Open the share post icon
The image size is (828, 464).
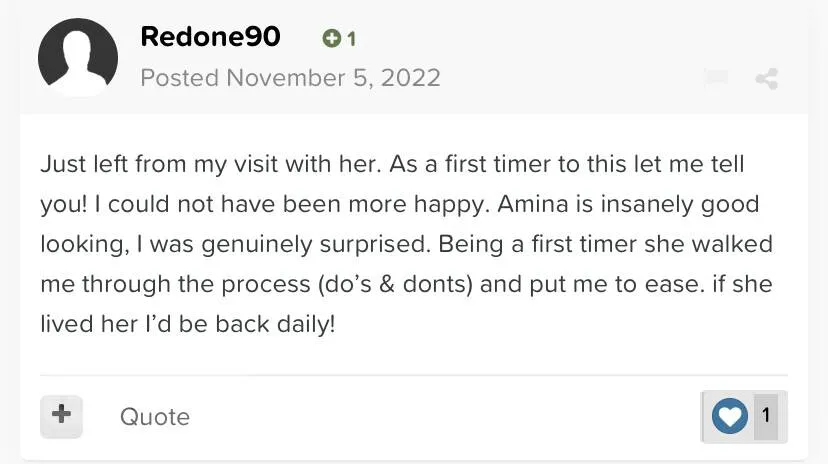767,78
